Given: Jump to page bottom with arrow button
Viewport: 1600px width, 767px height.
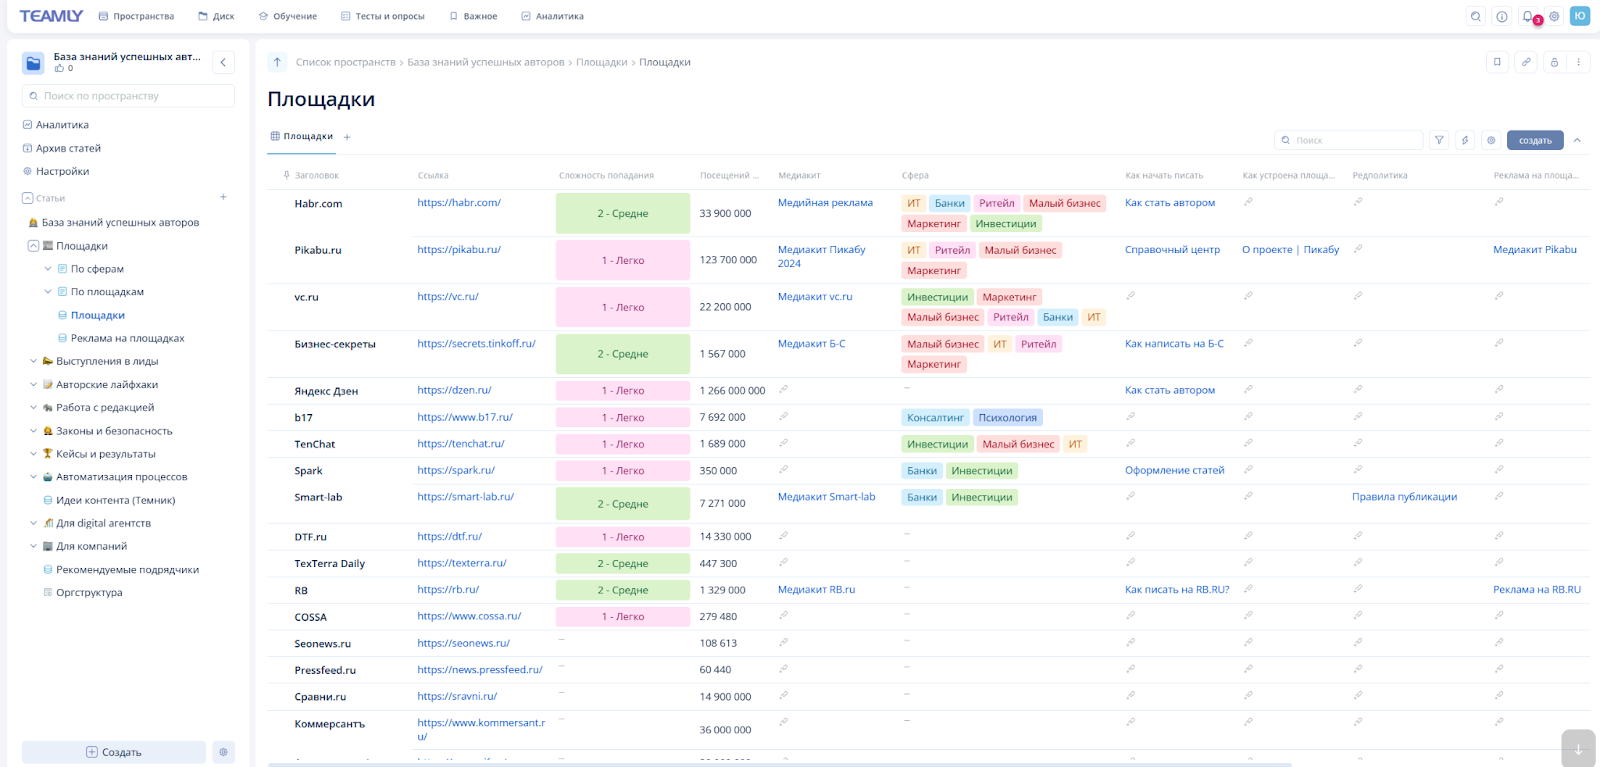Looking at the screenshot, I should click(x=1578, y=748).
